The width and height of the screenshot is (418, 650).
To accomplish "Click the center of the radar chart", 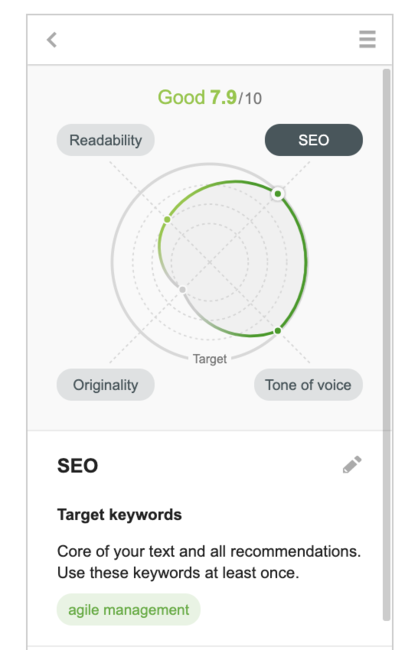I will pyautogui.click(x=210, y=262).
